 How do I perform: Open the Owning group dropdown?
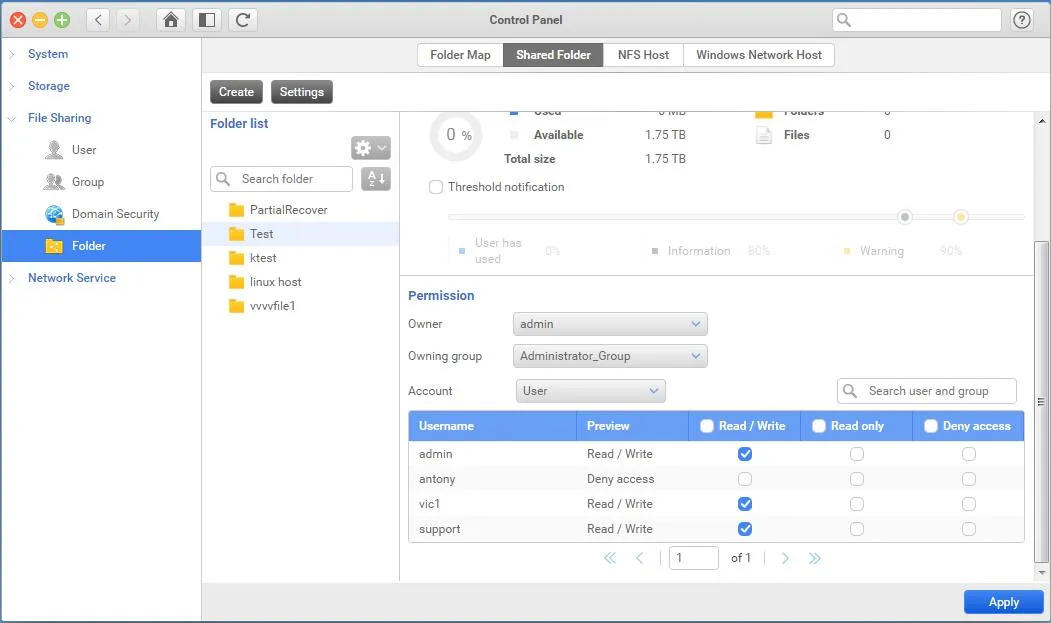click(610, 356)
